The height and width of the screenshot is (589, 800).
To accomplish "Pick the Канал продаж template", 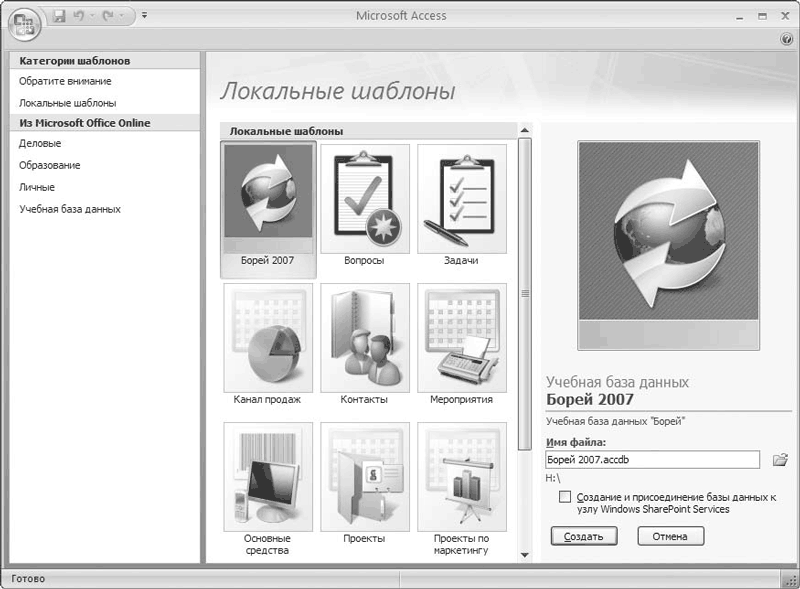I will [267, 338].
